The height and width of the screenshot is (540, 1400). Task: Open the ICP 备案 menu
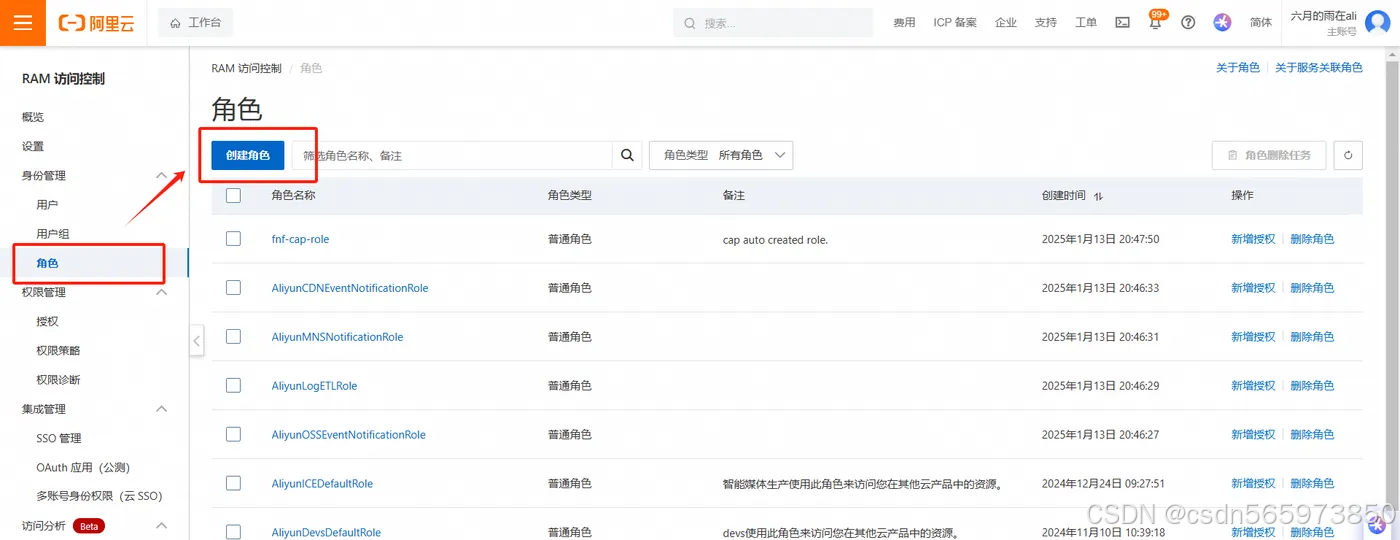(955, 22)
